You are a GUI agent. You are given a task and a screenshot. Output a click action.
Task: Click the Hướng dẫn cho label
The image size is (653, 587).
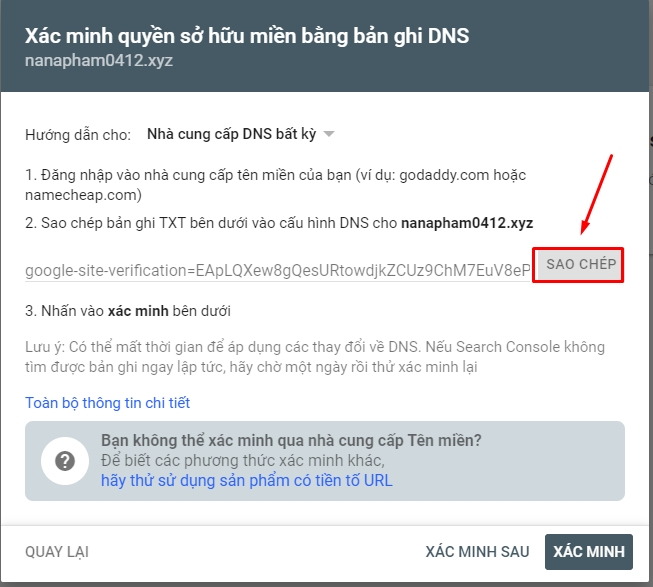[78, 133]
